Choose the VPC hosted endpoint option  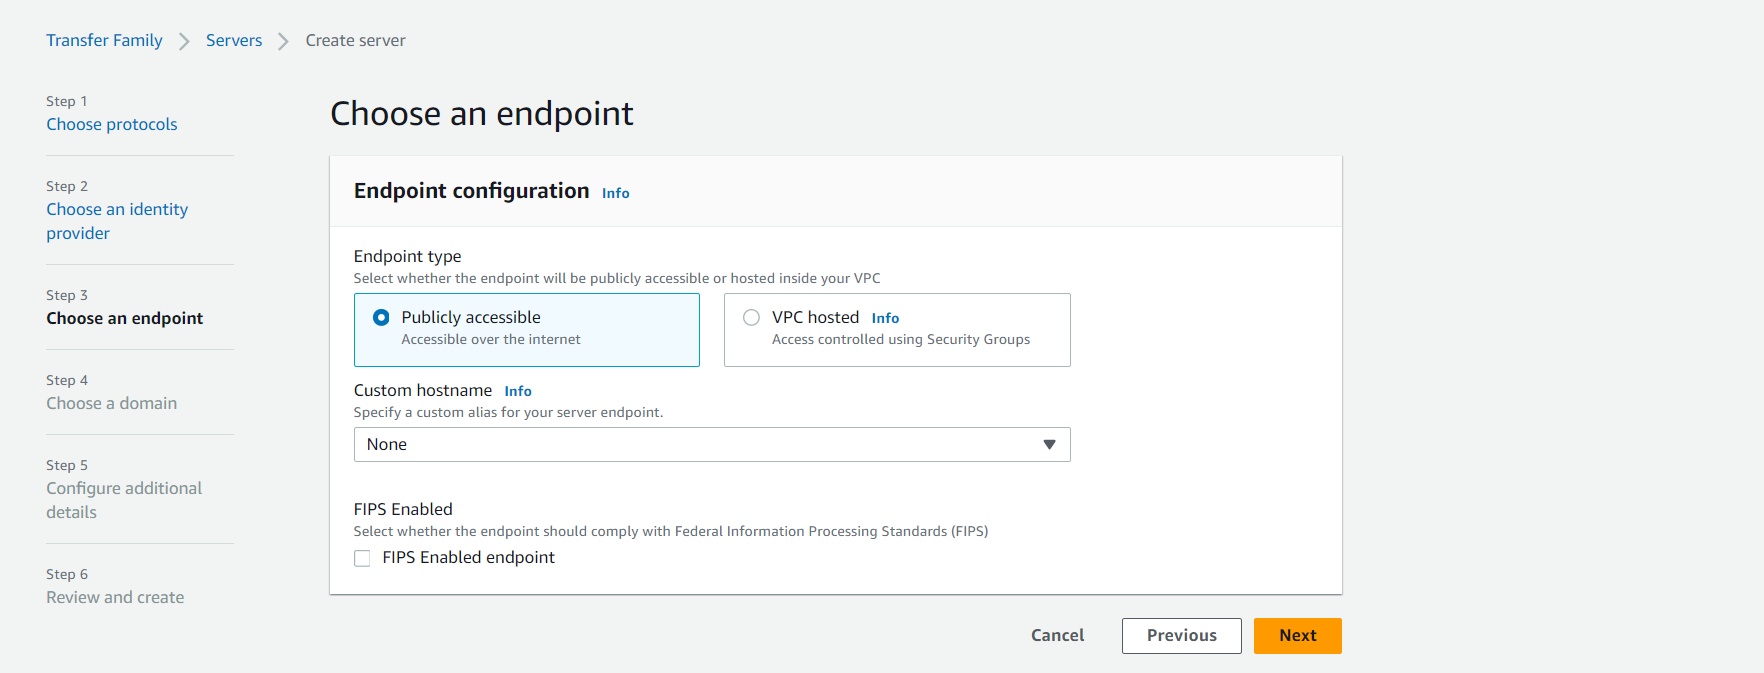[751, 317]
